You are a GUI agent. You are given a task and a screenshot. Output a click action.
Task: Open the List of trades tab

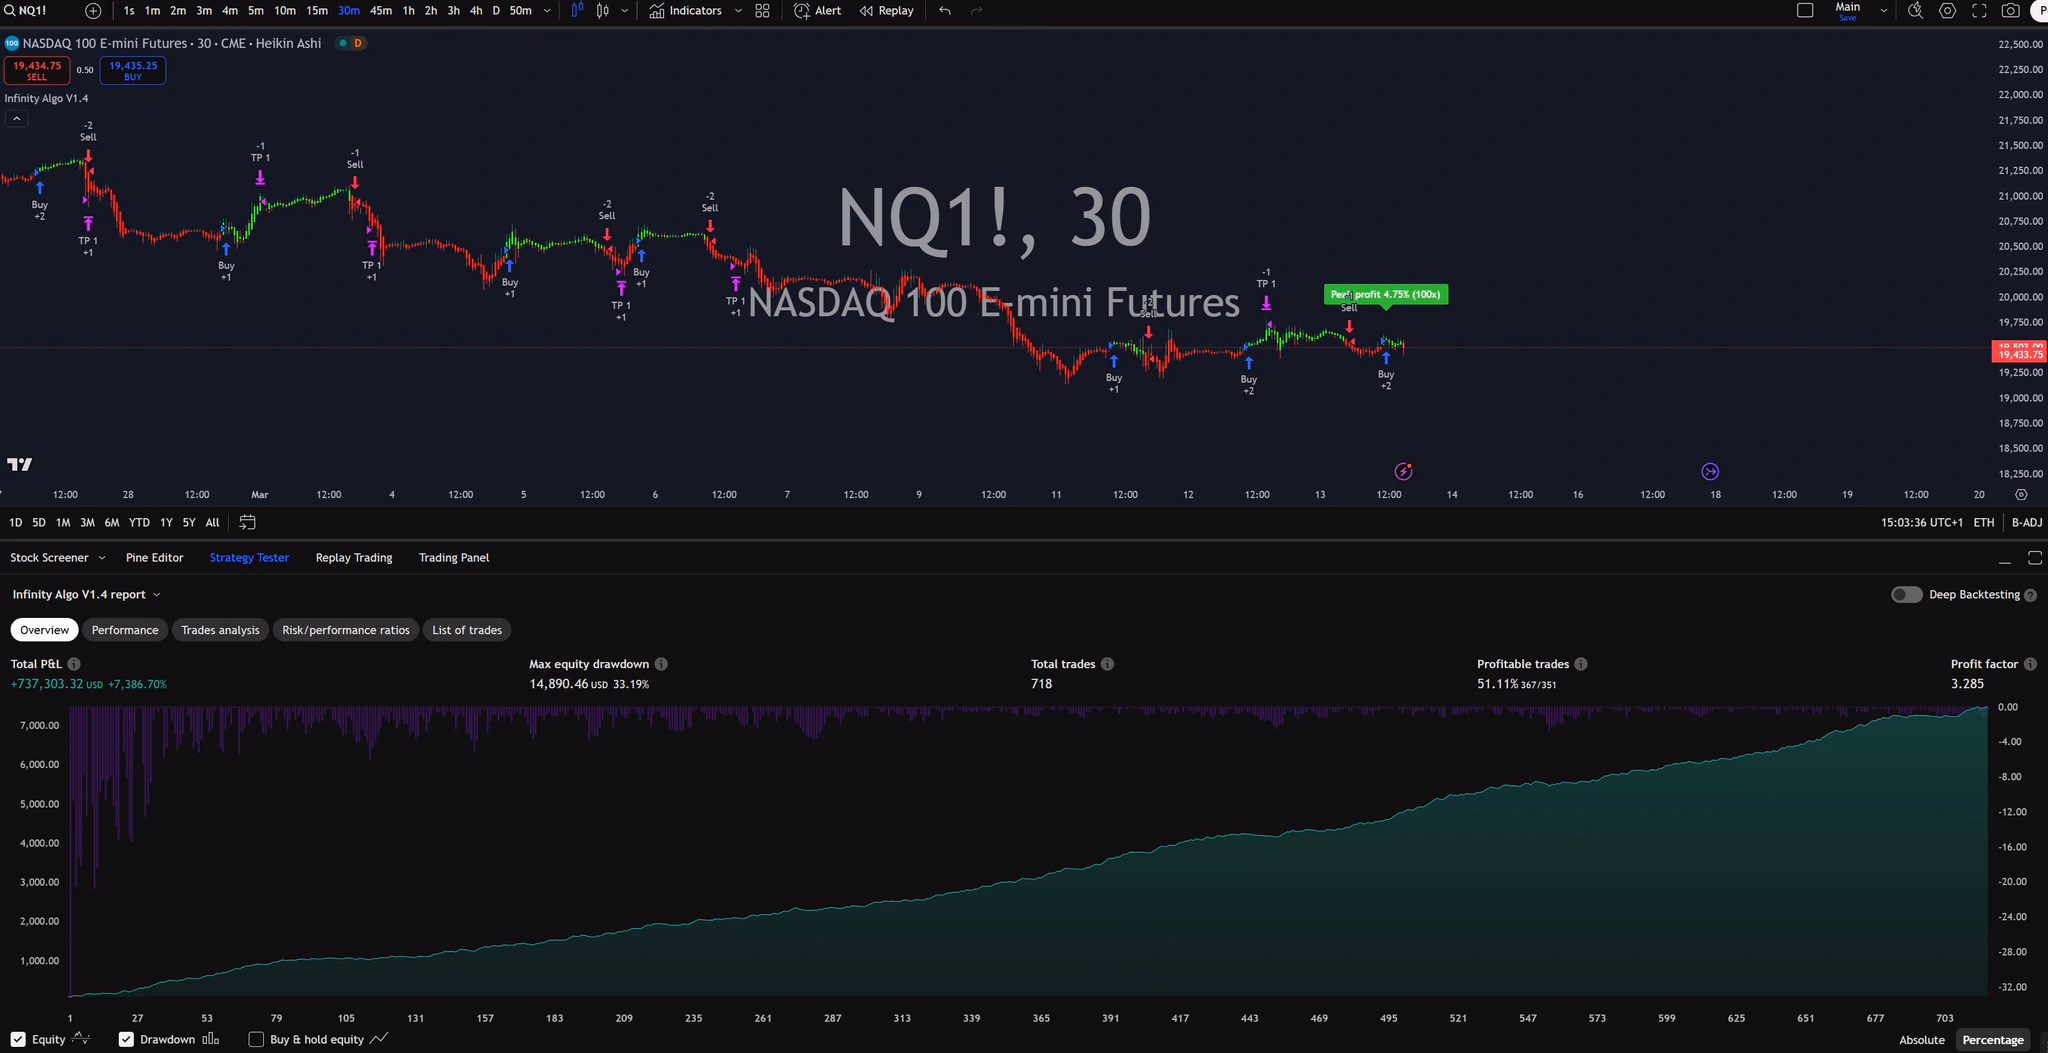467,630
